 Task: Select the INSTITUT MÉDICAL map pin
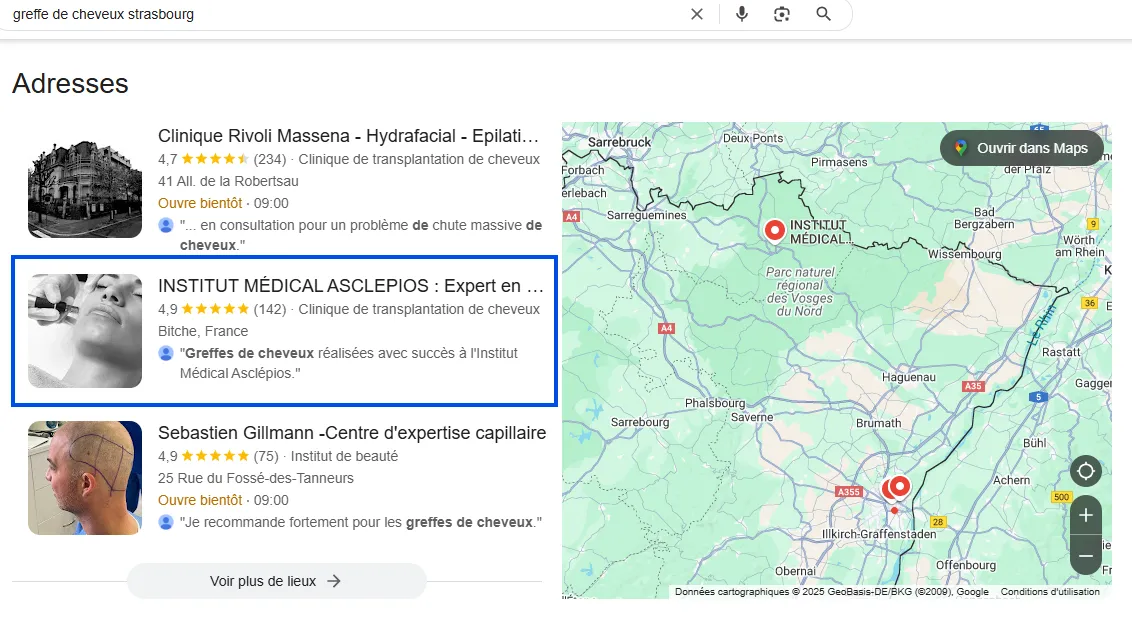(775, 230)
